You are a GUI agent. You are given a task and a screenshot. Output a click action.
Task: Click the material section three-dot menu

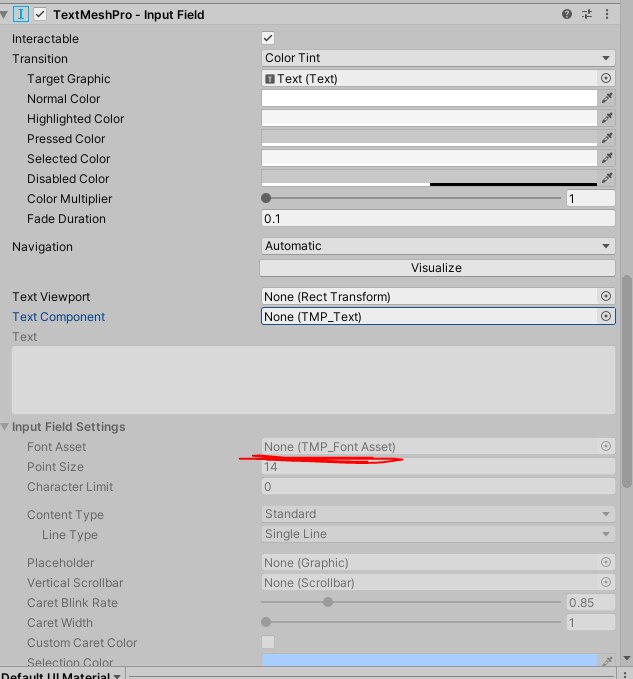pyautogui.click(x=624, y=675)
